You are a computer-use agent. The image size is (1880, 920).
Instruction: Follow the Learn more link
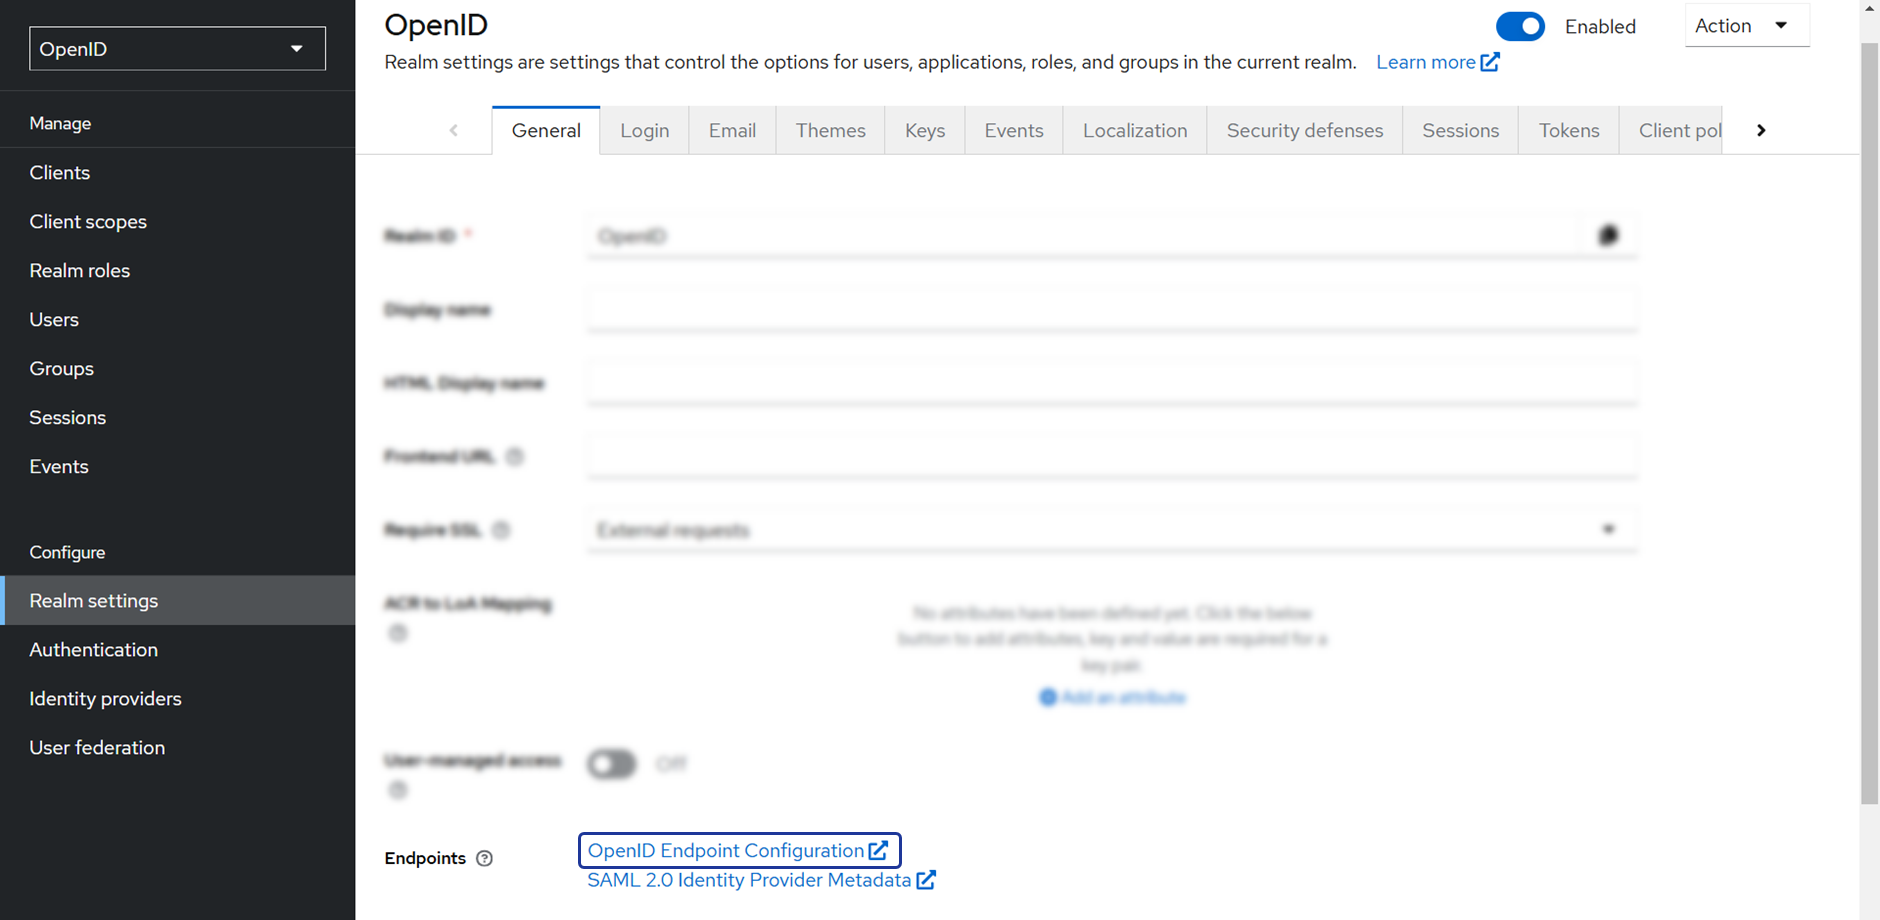(x=1437, y=62)
